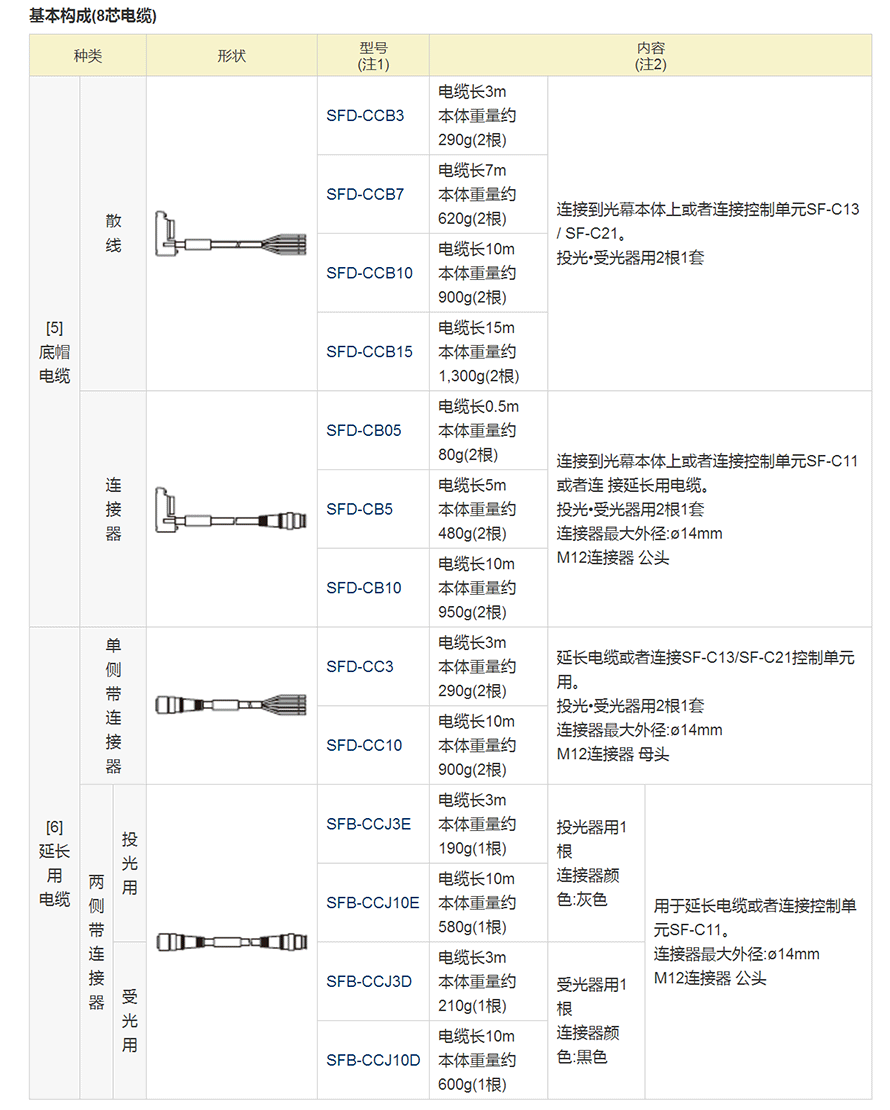This screenshot has width=890, height=1110.
Task: Click the 型号 (注1) column header
Action: point(373,56)
